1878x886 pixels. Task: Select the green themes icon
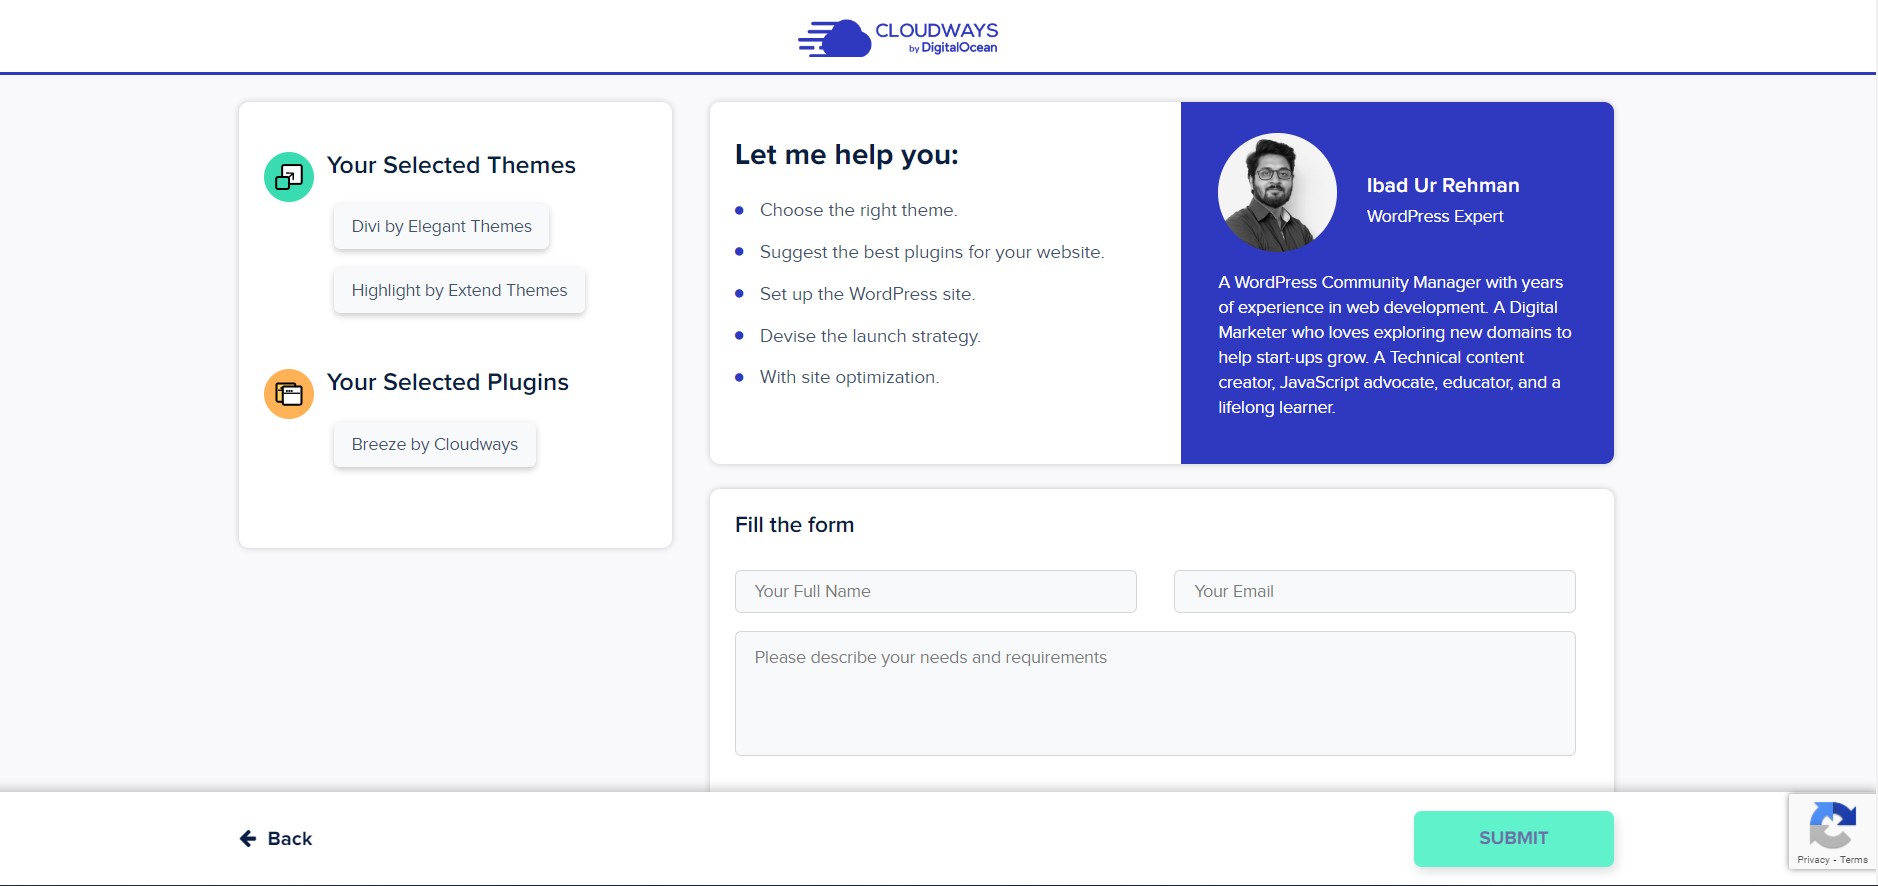pyautogui.click(x=289, y=177)
